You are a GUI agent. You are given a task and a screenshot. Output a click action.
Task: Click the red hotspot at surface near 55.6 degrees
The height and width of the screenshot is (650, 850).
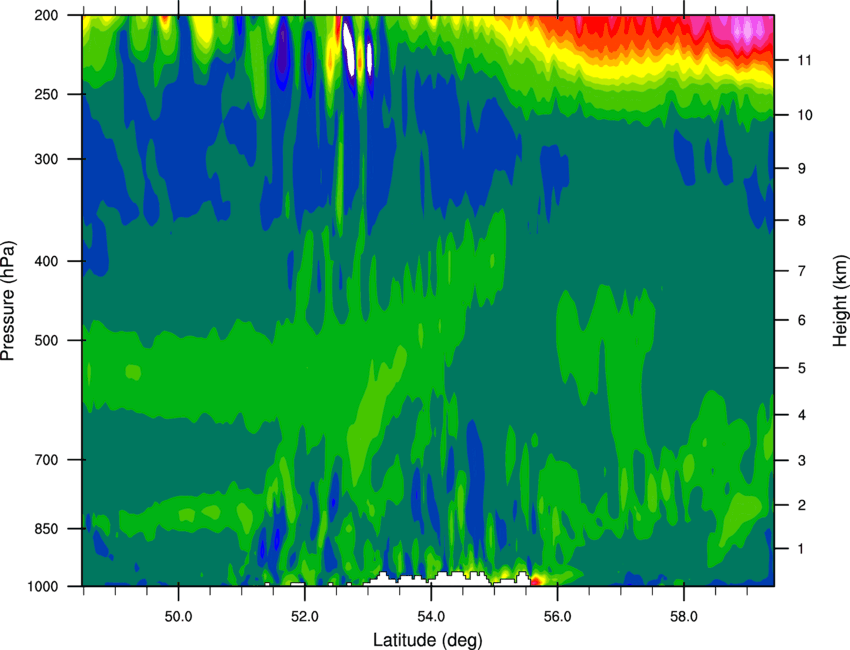(x=536, y=581)
